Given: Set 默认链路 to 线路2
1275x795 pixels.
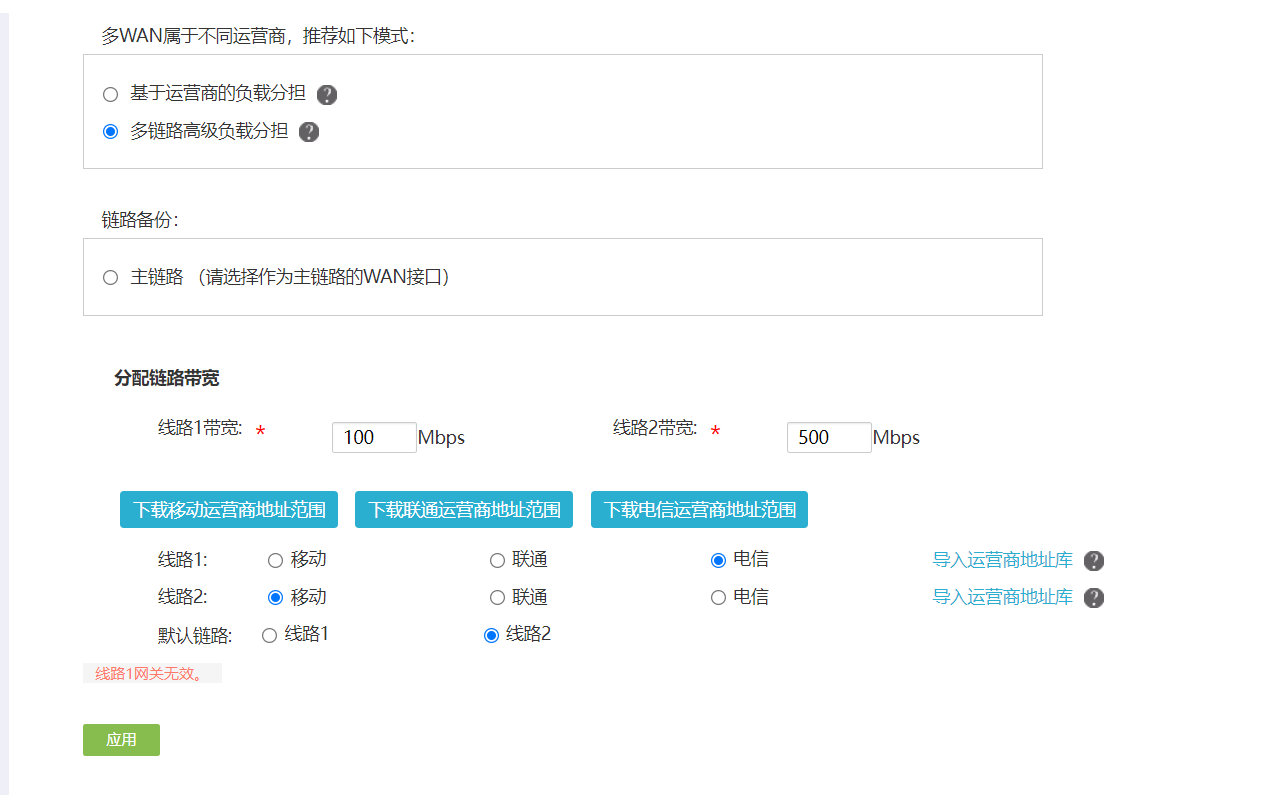Looking at the screenshot, I should (x=491, y=635).
